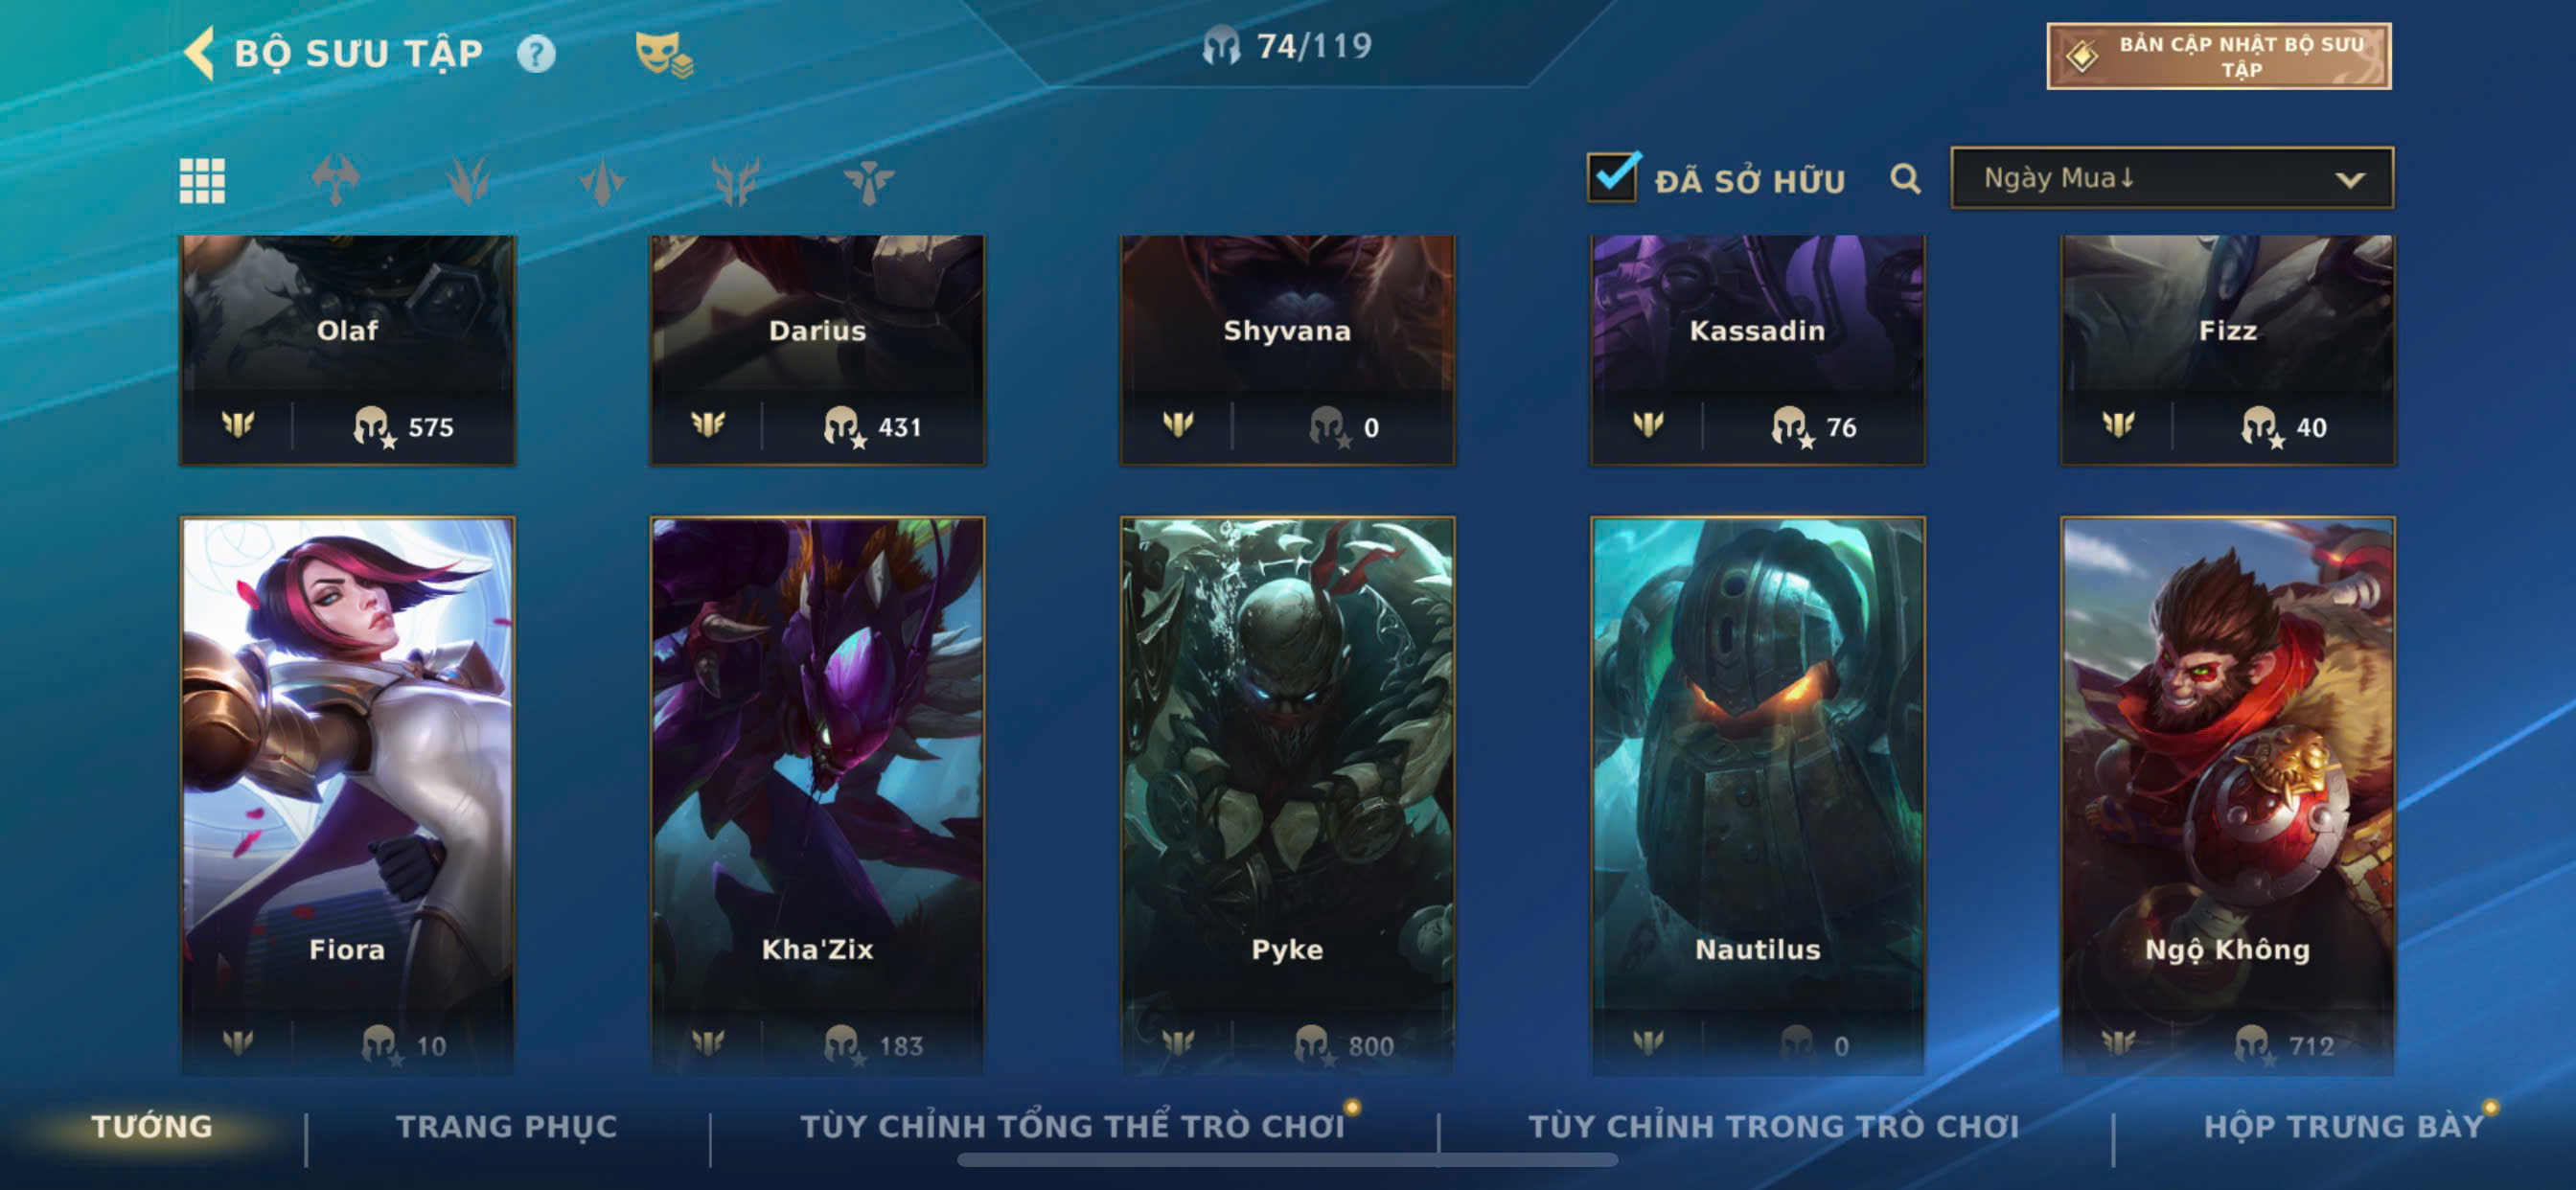Expand the Ngày Mua sort dropdown
The image size is (2576, 1190).
point(2172,178)
